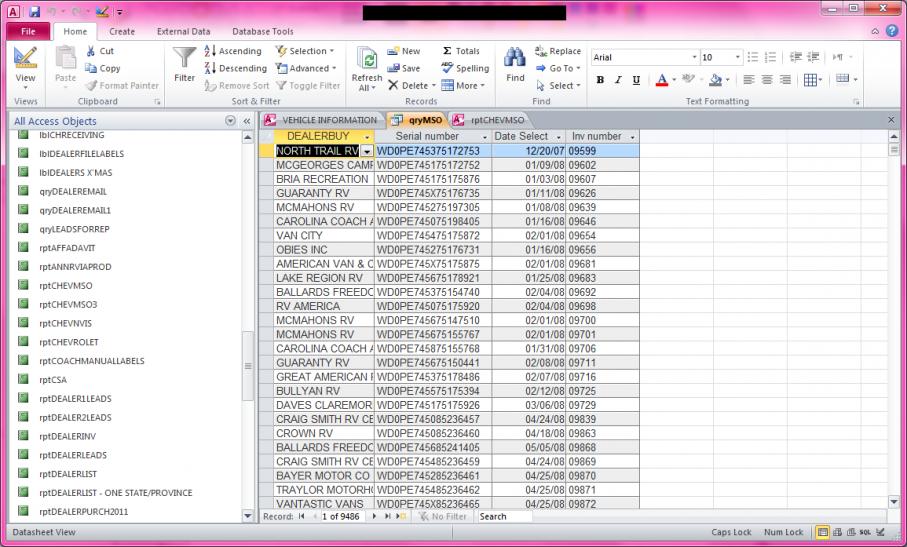Open All Access Objects pane menu
Image resolution: width=907 pixels, height=547 pixels.
230,121
